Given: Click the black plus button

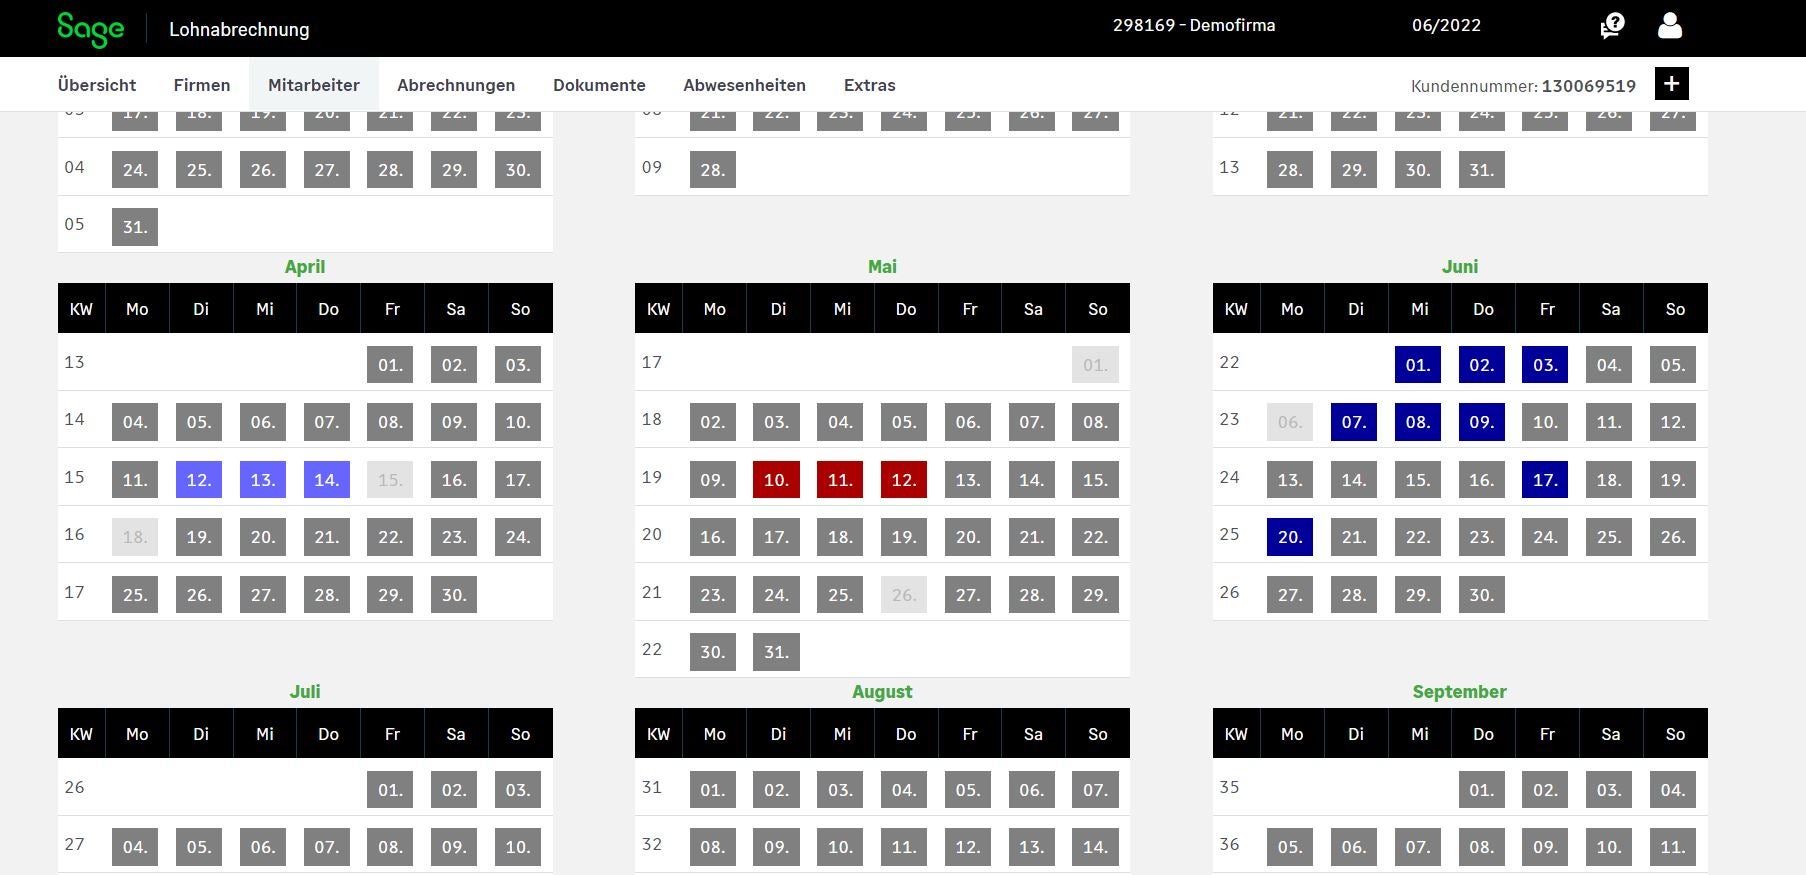Looking at the screenshot, I should (1671, 84).
